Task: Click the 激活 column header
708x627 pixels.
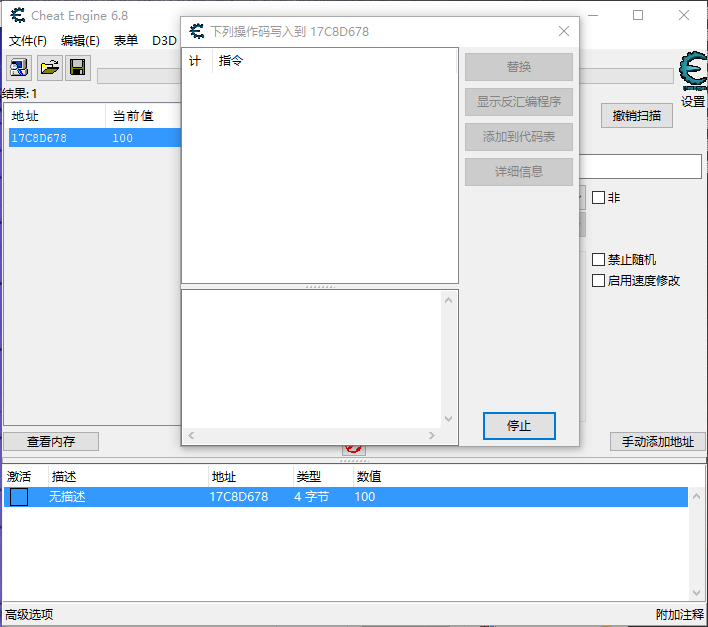Action: tap(25, 476)
